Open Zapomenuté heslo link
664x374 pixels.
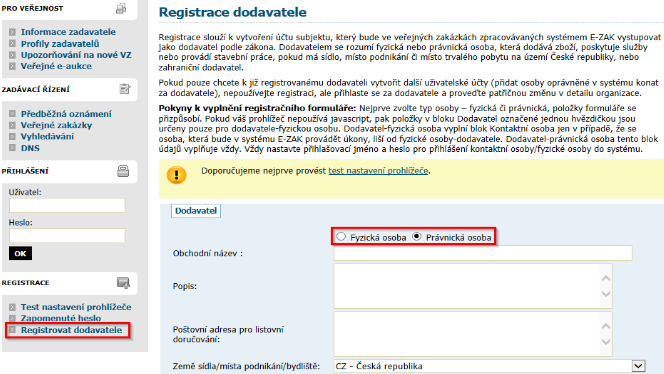coord(61,318)
